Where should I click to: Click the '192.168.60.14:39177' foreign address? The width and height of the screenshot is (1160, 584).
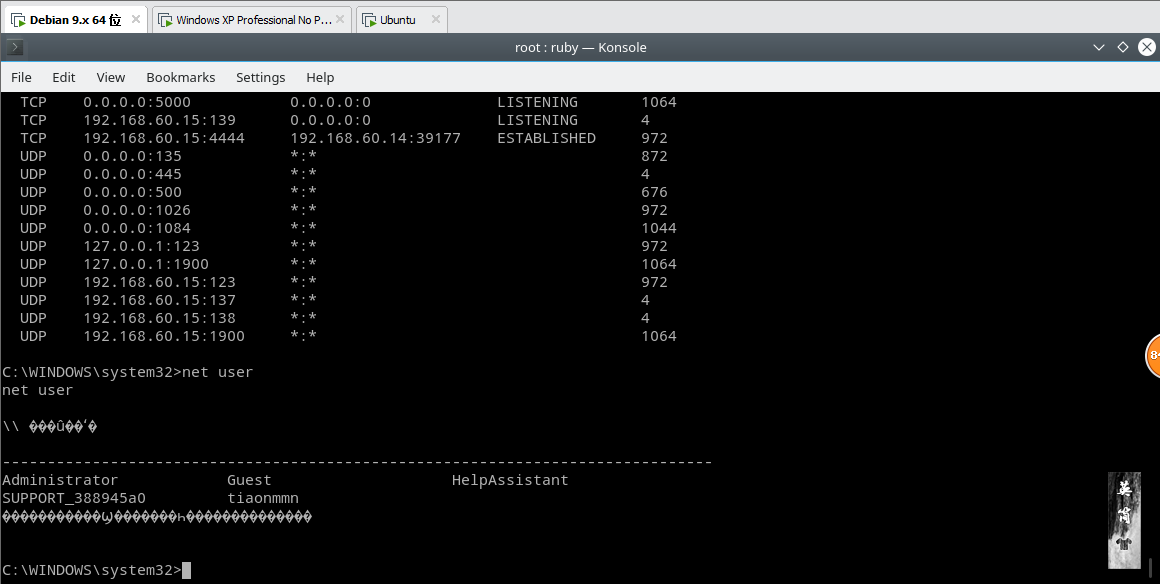375,138
